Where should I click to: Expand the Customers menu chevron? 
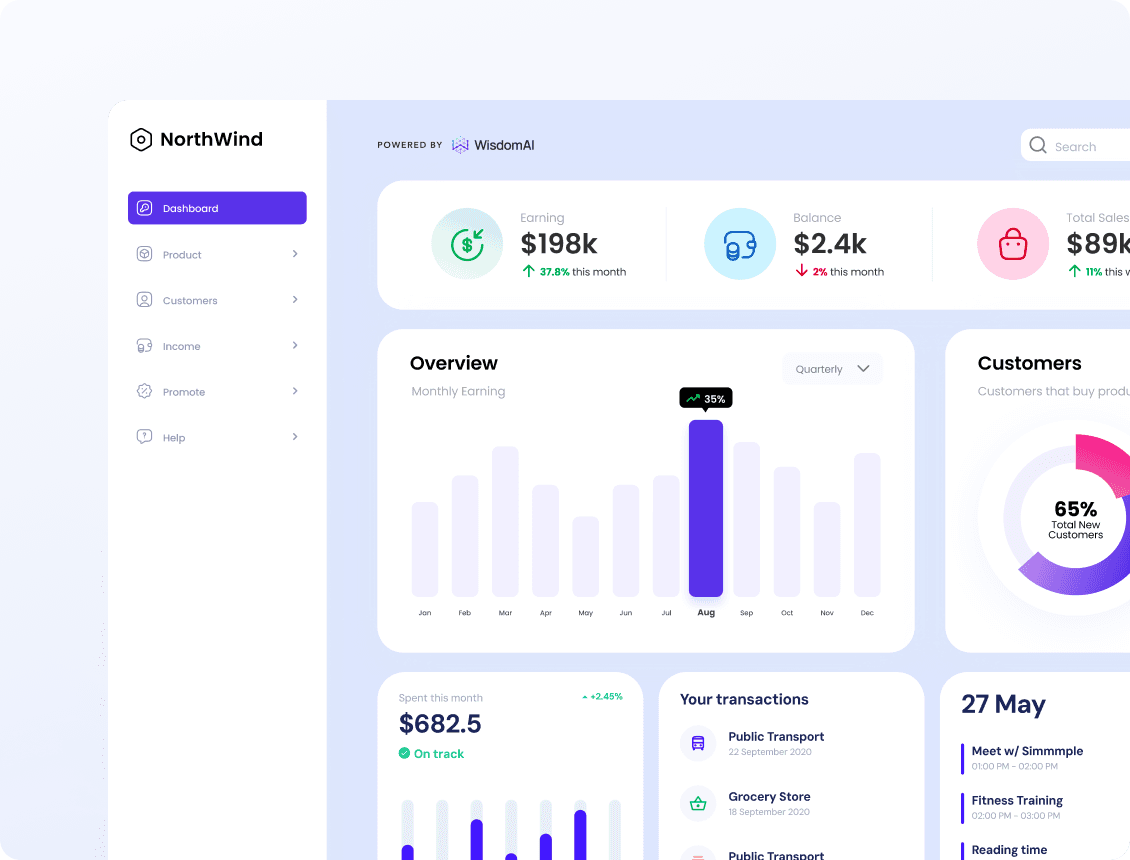click(295, 300)
